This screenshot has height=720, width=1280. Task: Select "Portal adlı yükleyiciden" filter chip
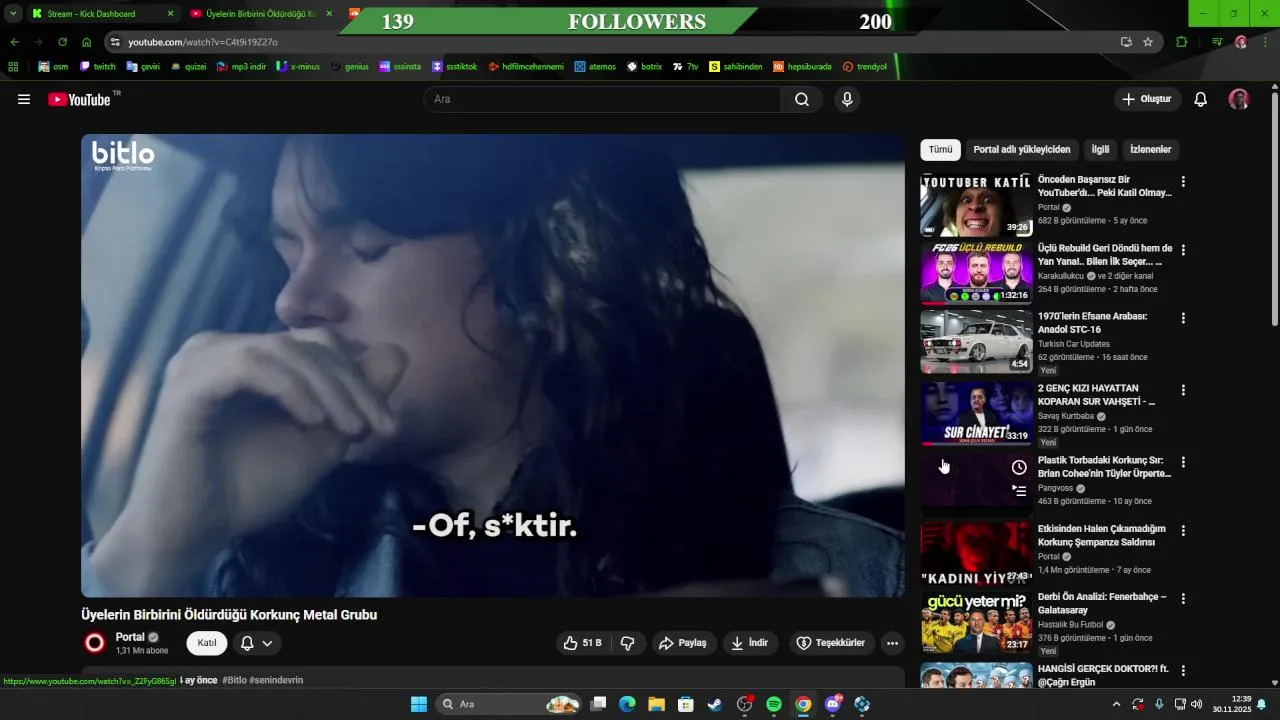(1022, 150)
